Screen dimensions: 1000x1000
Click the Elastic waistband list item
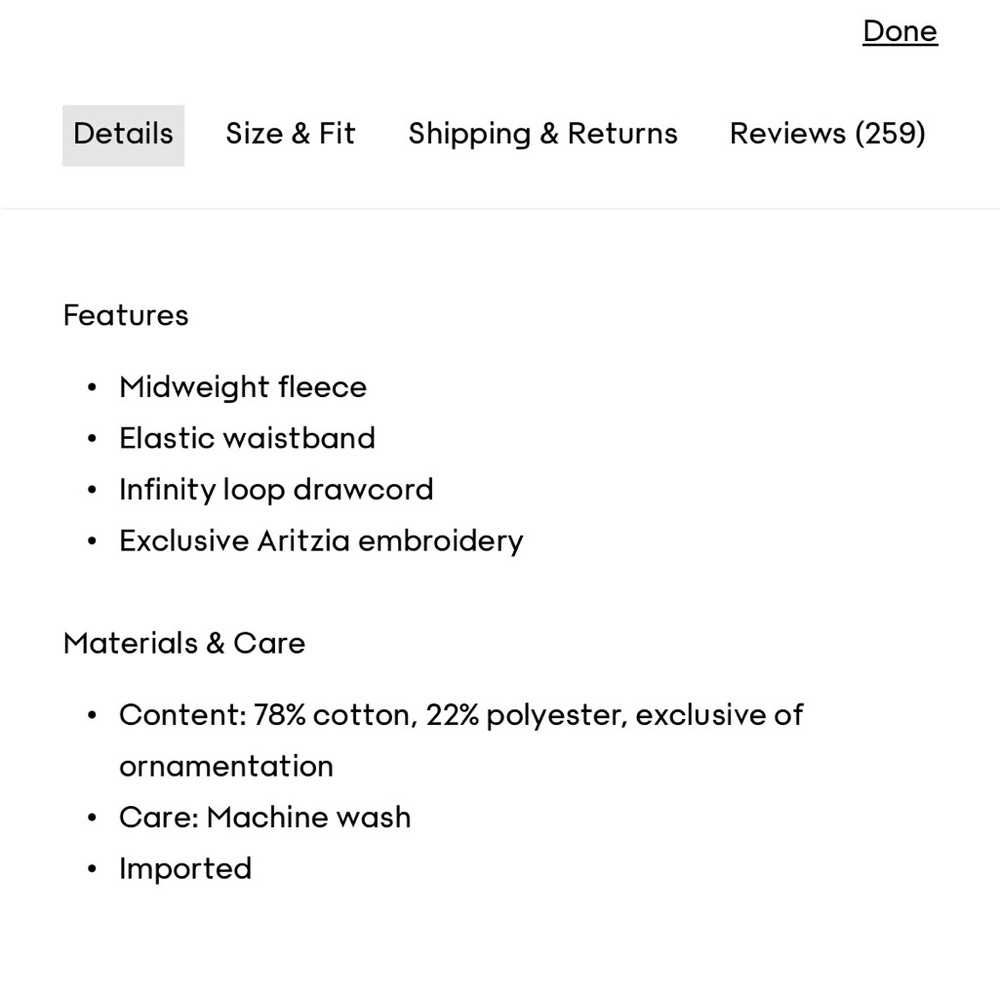[x=247, y=438]
